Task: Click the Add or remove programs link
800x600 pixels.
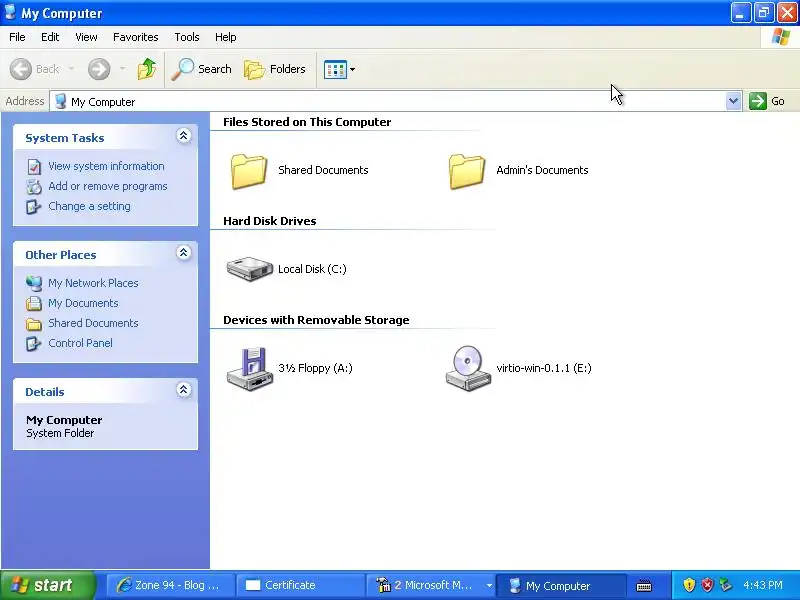Action: tap(108, 186)
